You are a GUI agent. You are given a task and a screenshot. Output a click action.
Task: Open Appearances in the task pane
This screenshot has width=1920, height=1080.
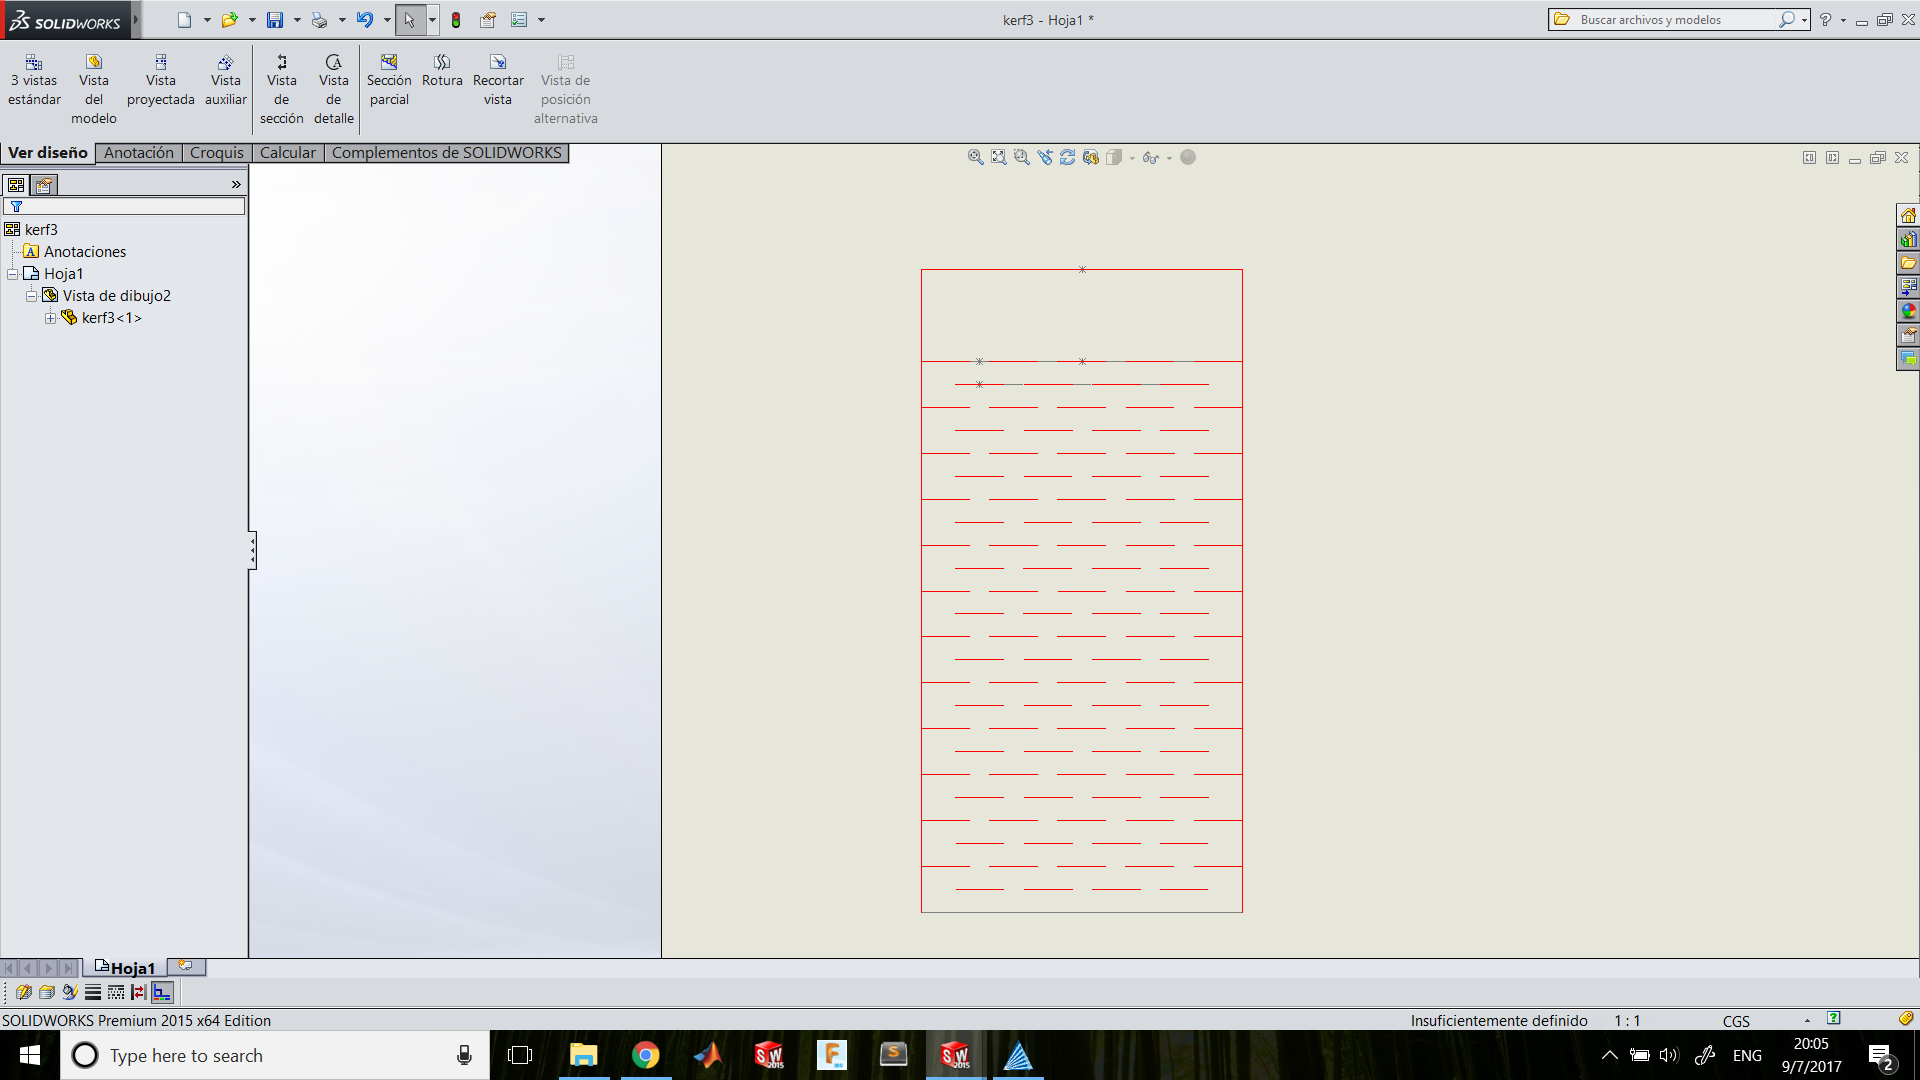1908,311
